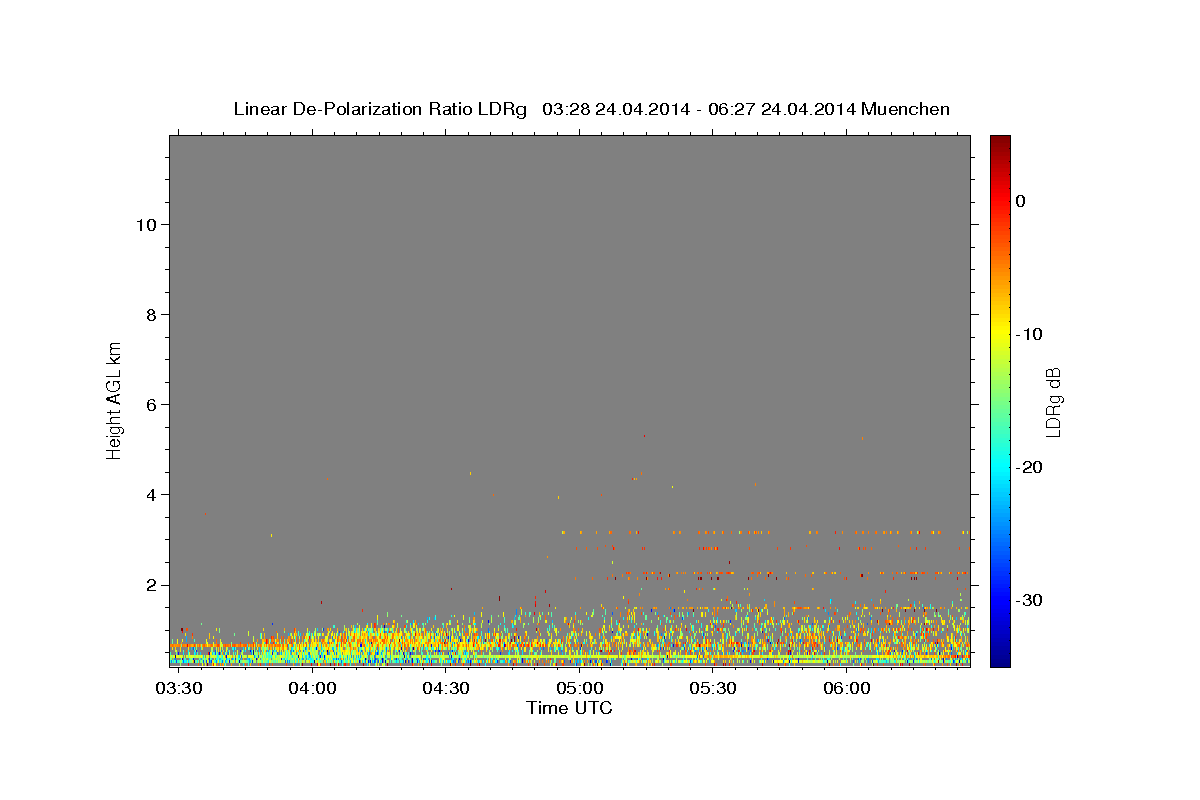This screenshot has width=1200, height=800.
Task: Click the dark blue bottom of the colorbar
Action: [1000, 658]
